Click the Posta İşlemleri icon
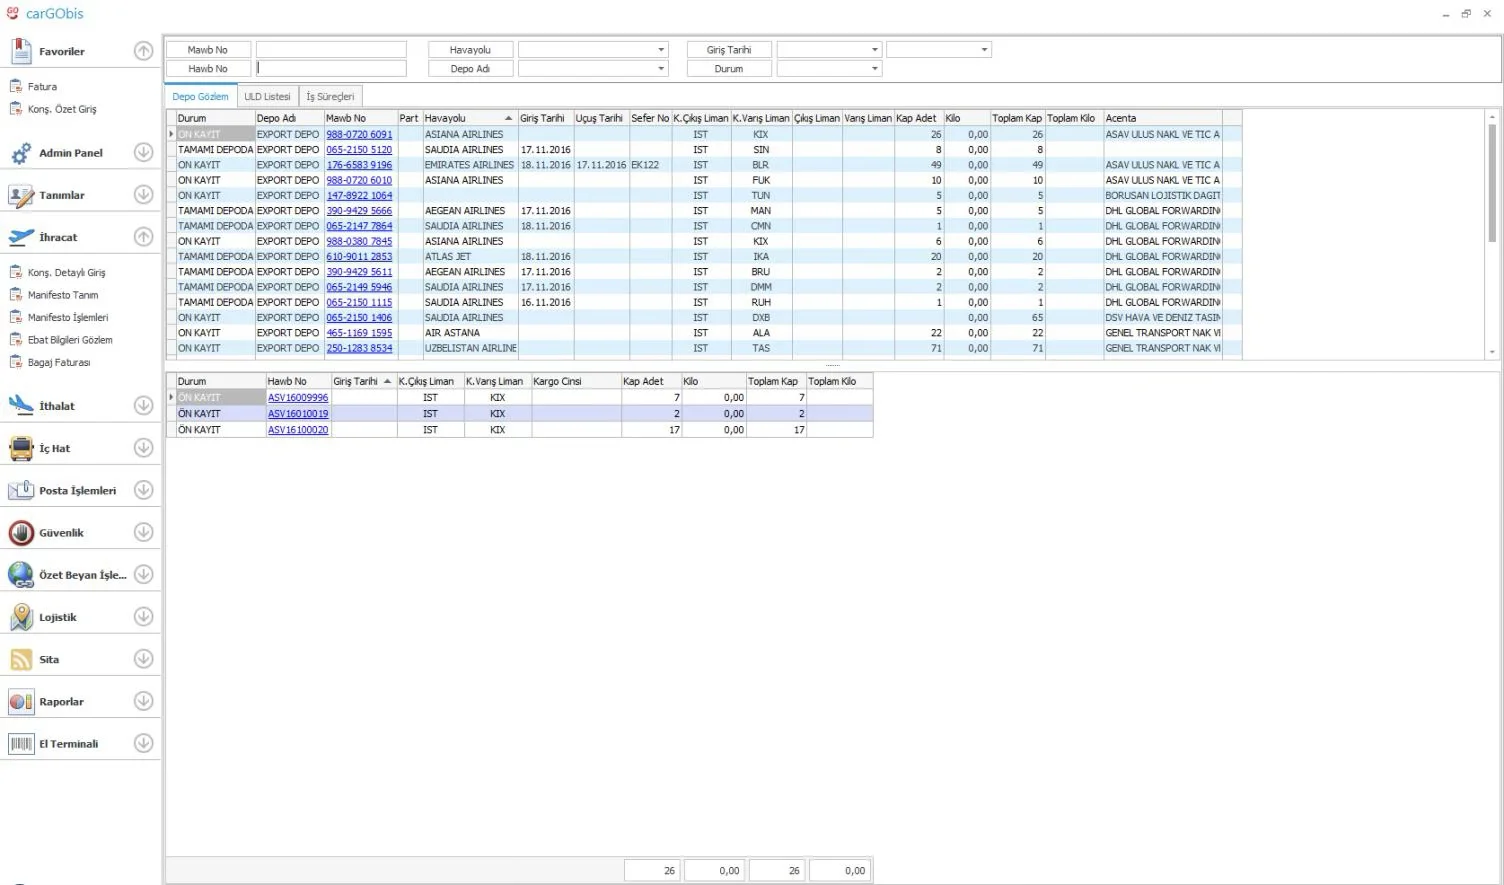 21,490
